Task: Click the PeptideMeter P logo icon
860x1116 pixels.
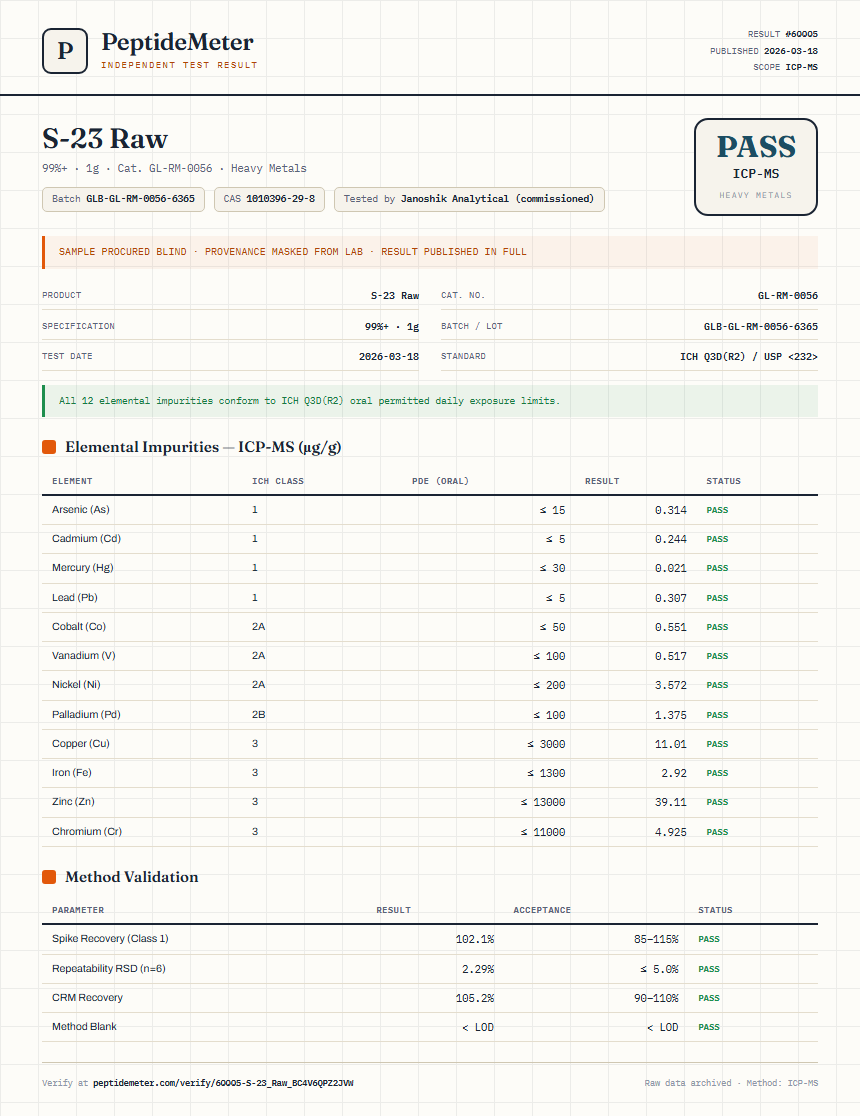Action: click(65, 51)
